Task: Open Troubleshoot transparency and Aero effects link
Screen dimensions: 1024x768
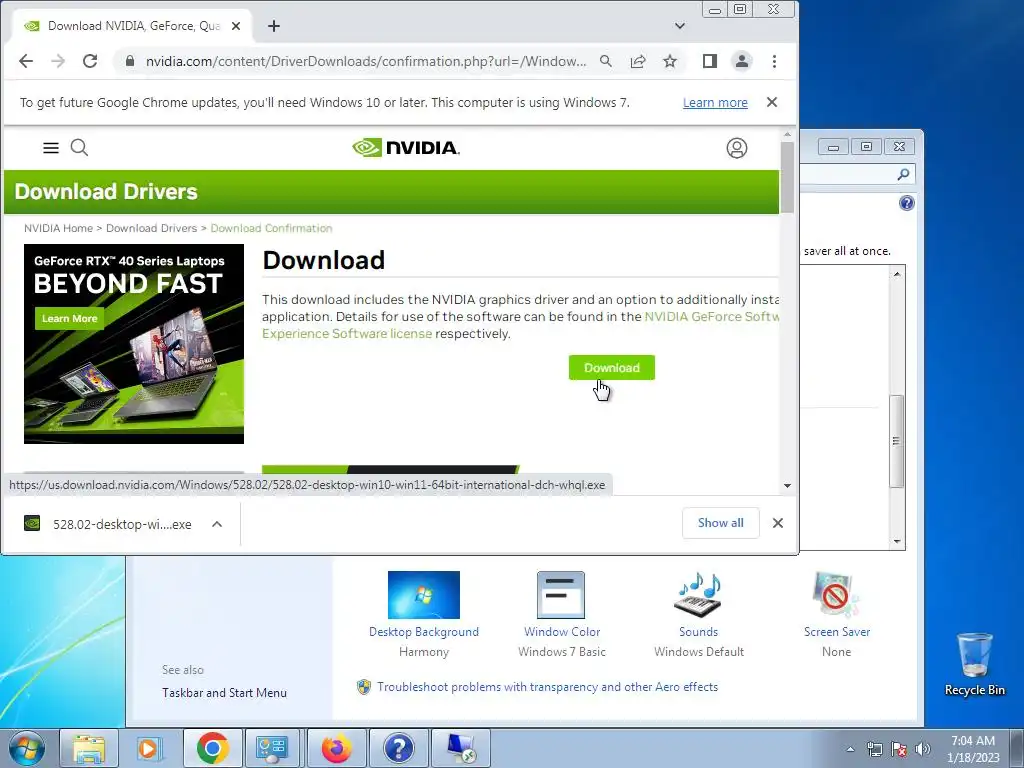Action: [x=547, y=687]
